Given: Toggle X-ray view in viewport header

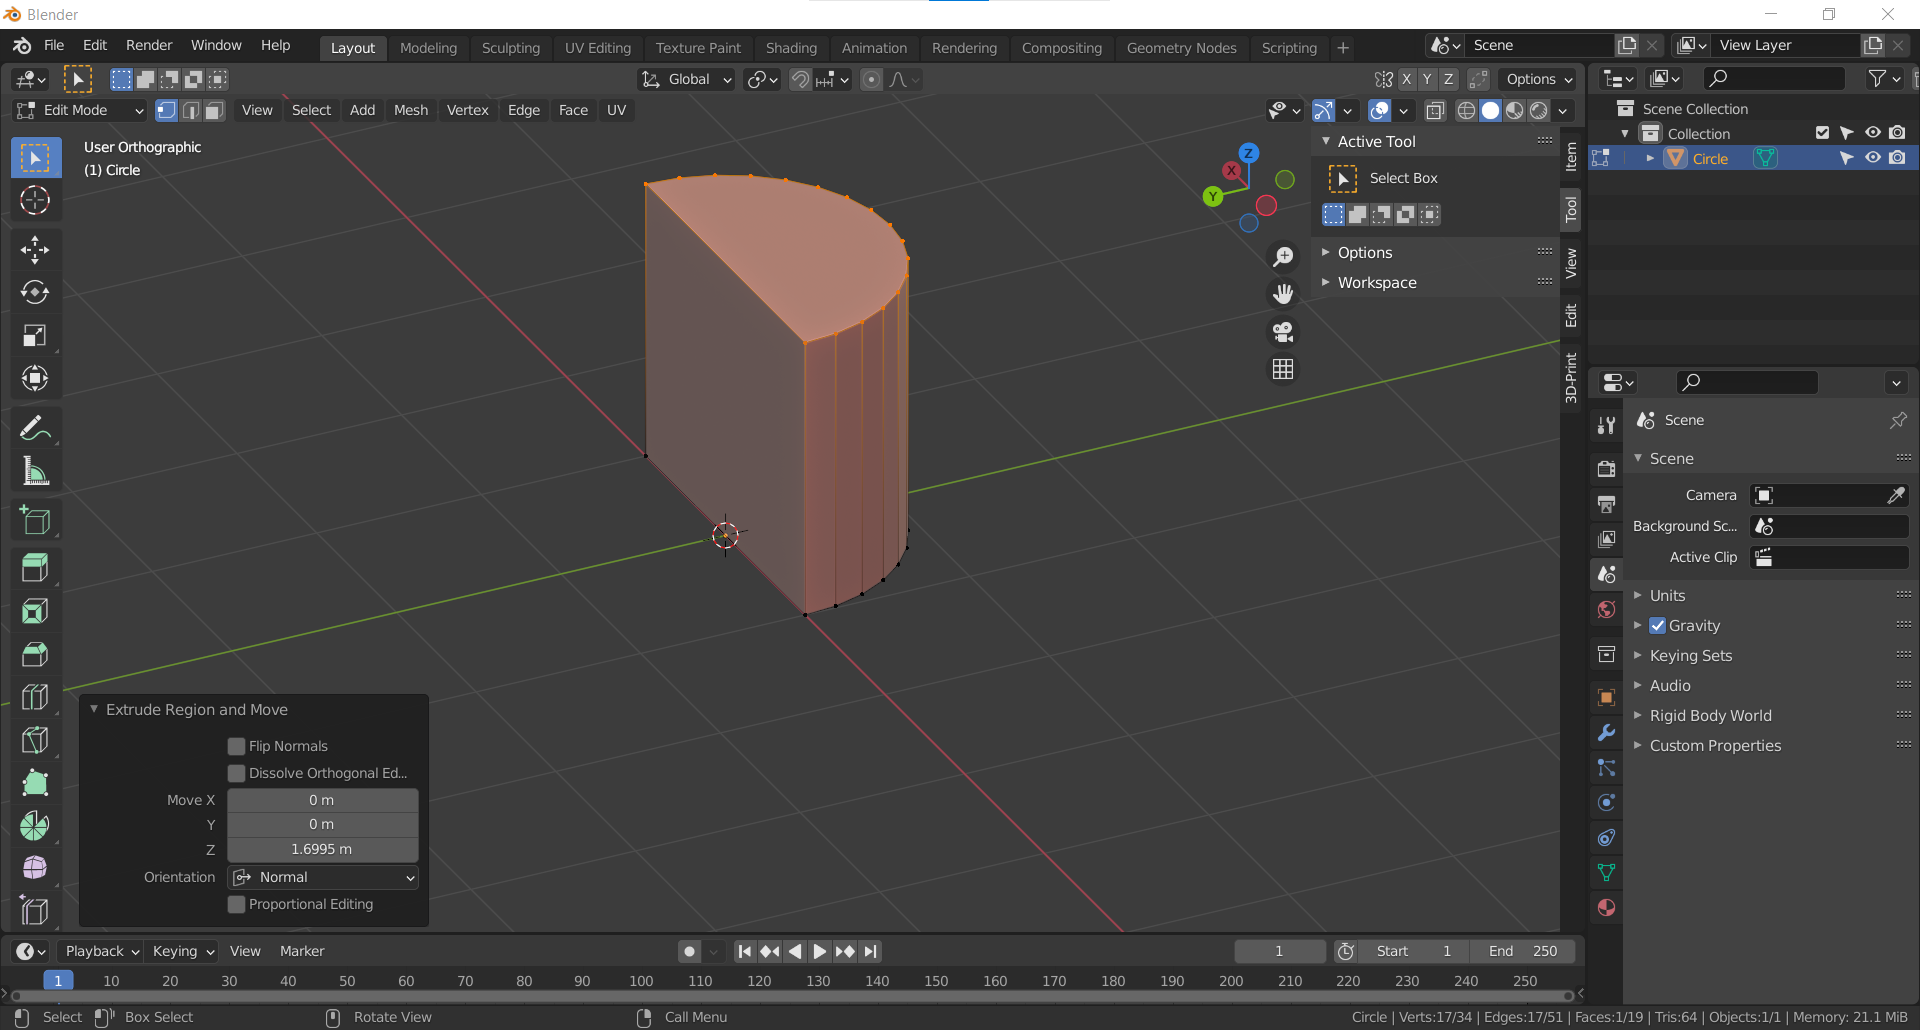Looking at the screenshot, I should [x=1435, y=110].
